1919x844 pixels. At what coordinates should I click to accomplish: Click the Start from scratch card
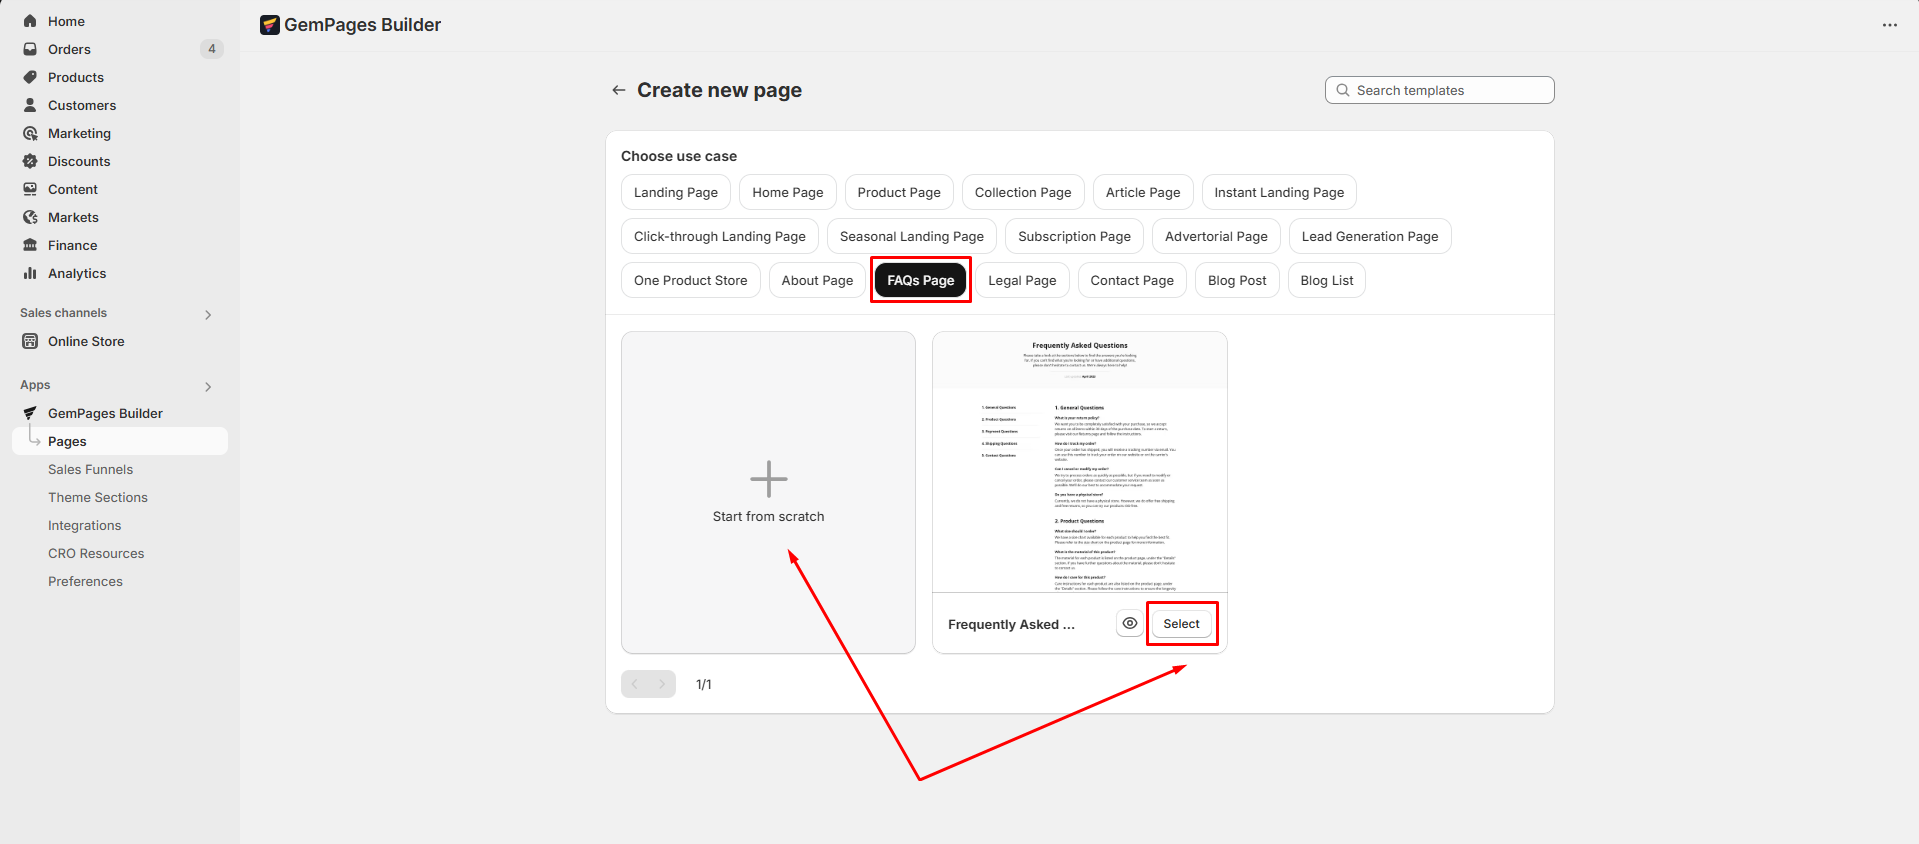[x=768, y=492]
